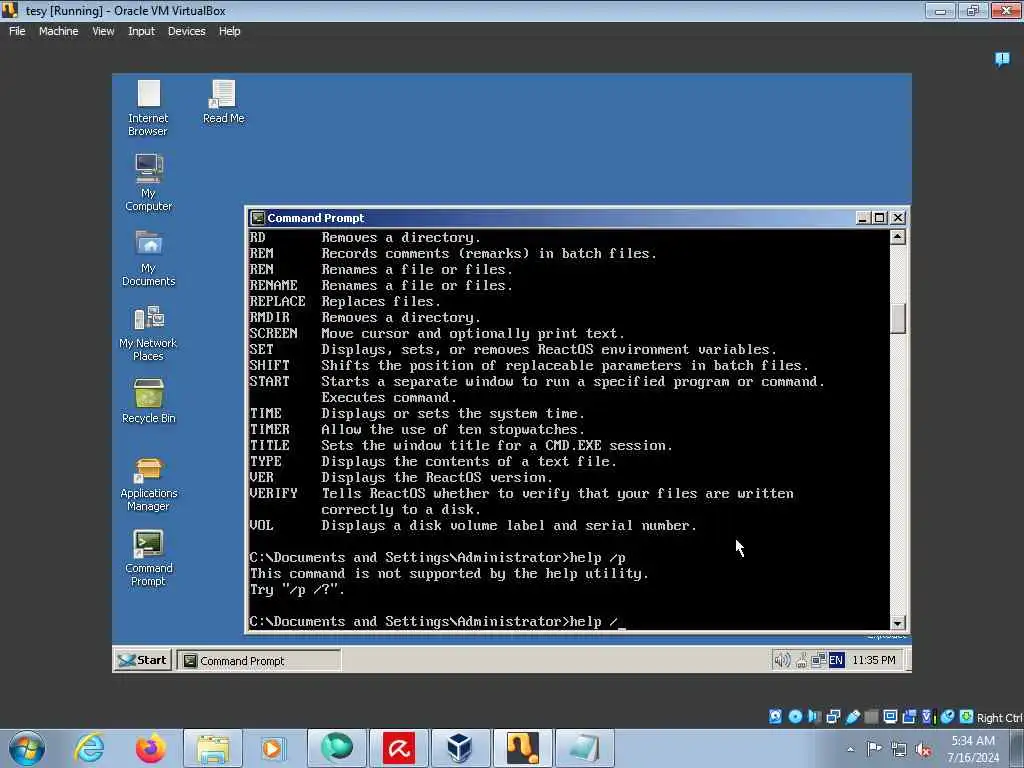
Task: Click Windows Action Center flag icon
Action: click(x=874, y=749)
